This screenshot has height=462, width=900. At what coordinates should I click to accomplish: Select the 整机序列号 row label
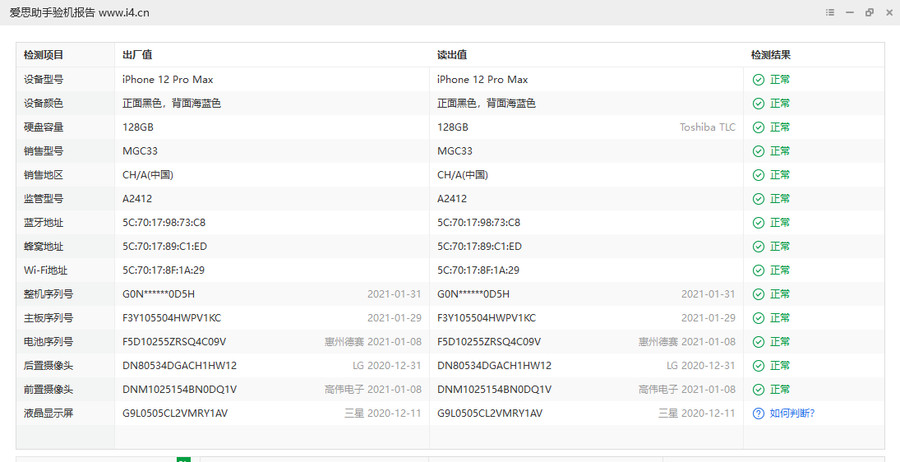[48, 294]
